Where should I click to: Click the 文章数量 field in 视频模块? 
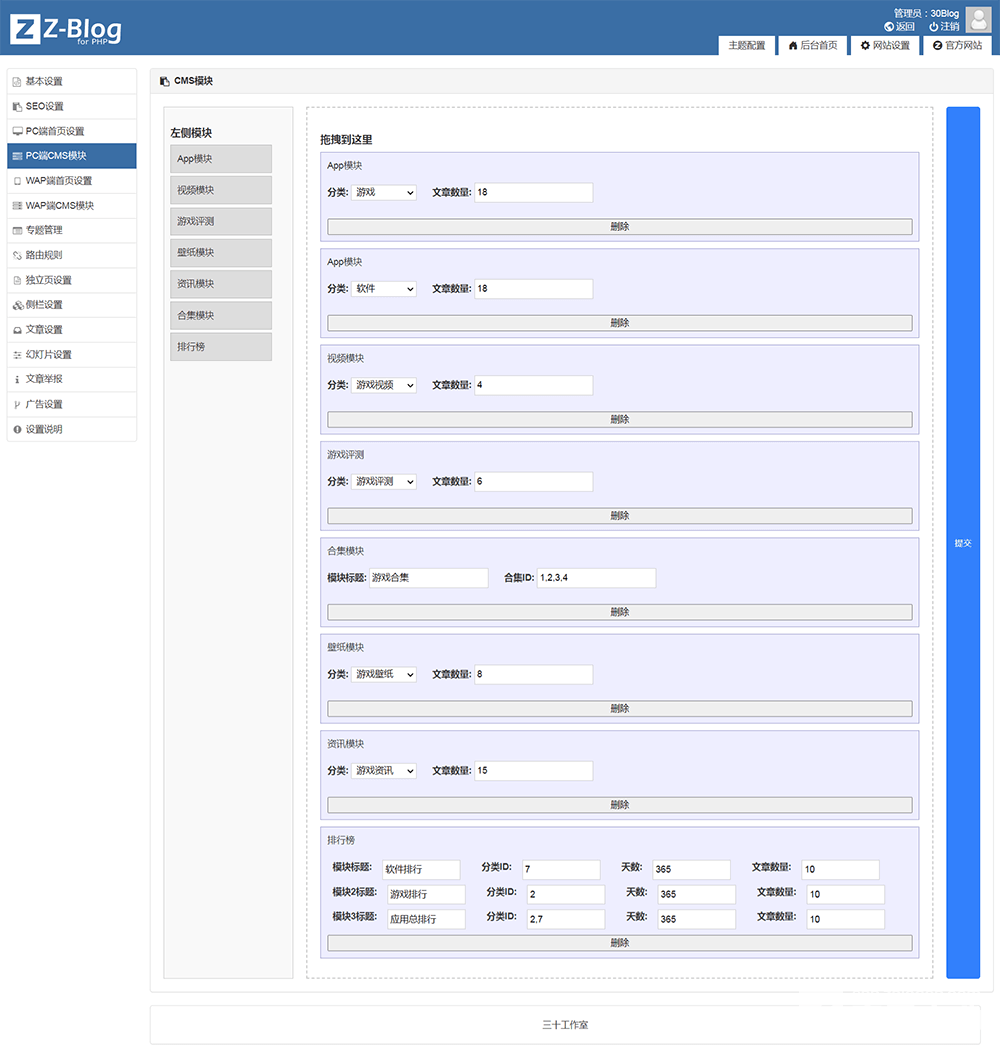coord(533,386)
